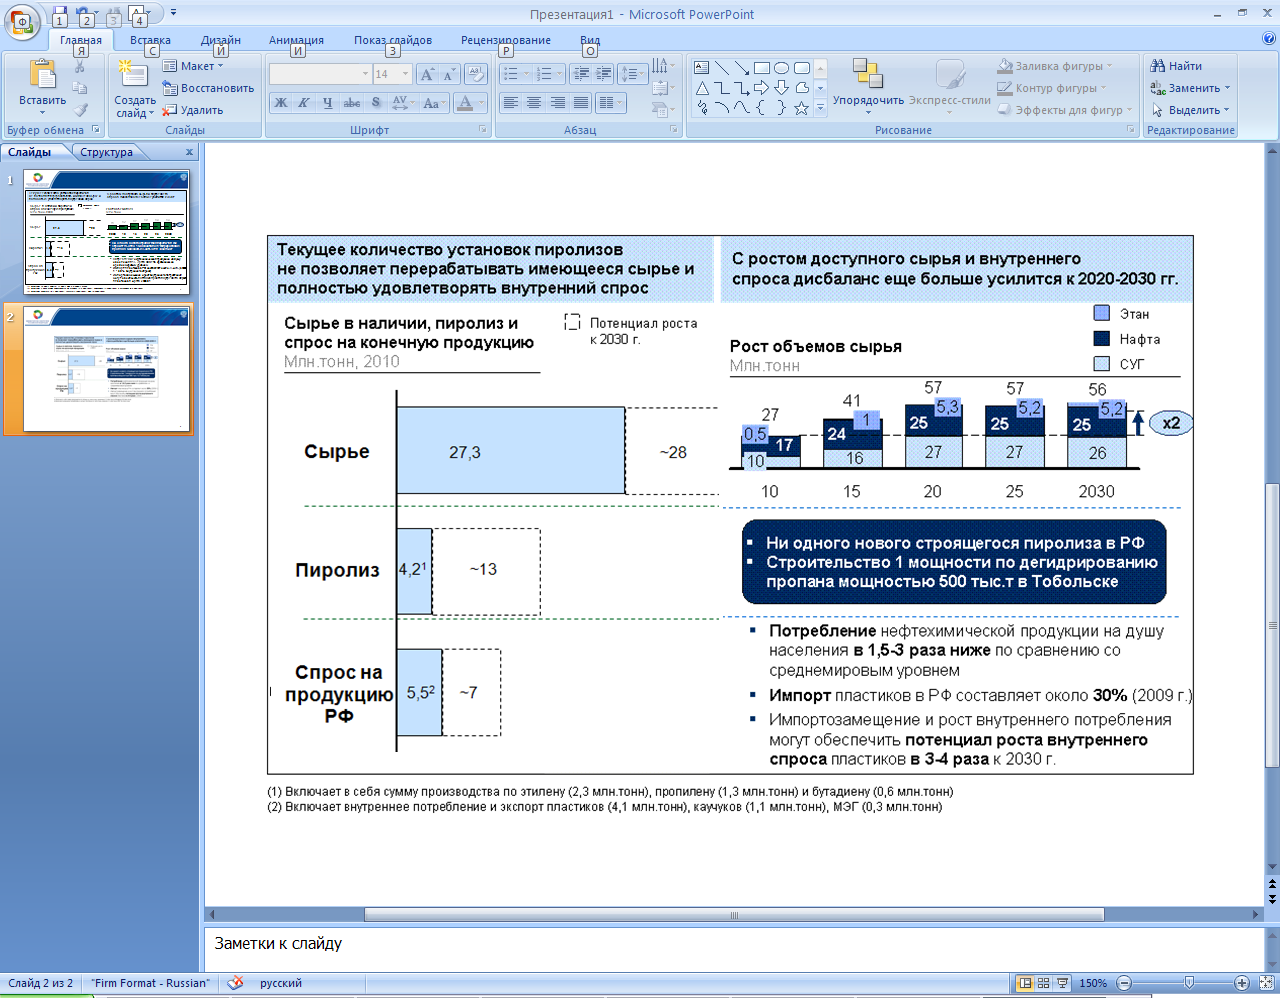1280x998 pixels.
Task: Expand the shapes gallery More arrow
Action: [821, 109]
